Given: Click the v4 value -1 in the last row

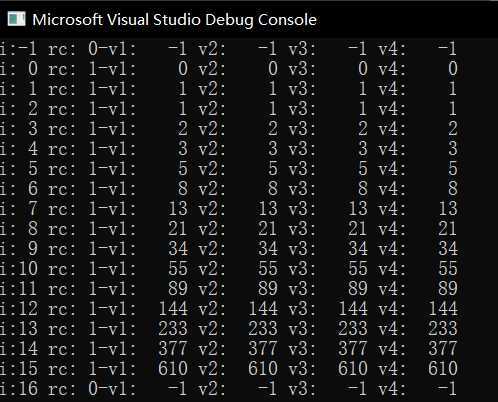Looking at the screenshot, I should tap(447, 389).
